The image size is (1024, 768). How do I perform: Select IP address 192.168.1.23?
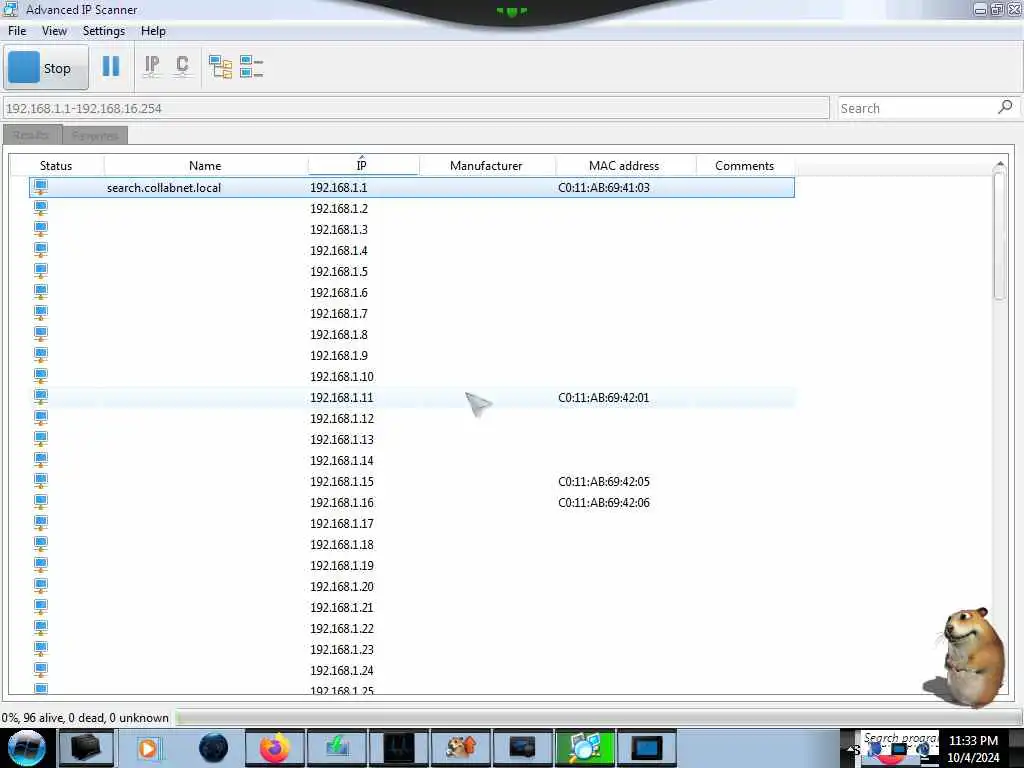(x=342, y=649)
